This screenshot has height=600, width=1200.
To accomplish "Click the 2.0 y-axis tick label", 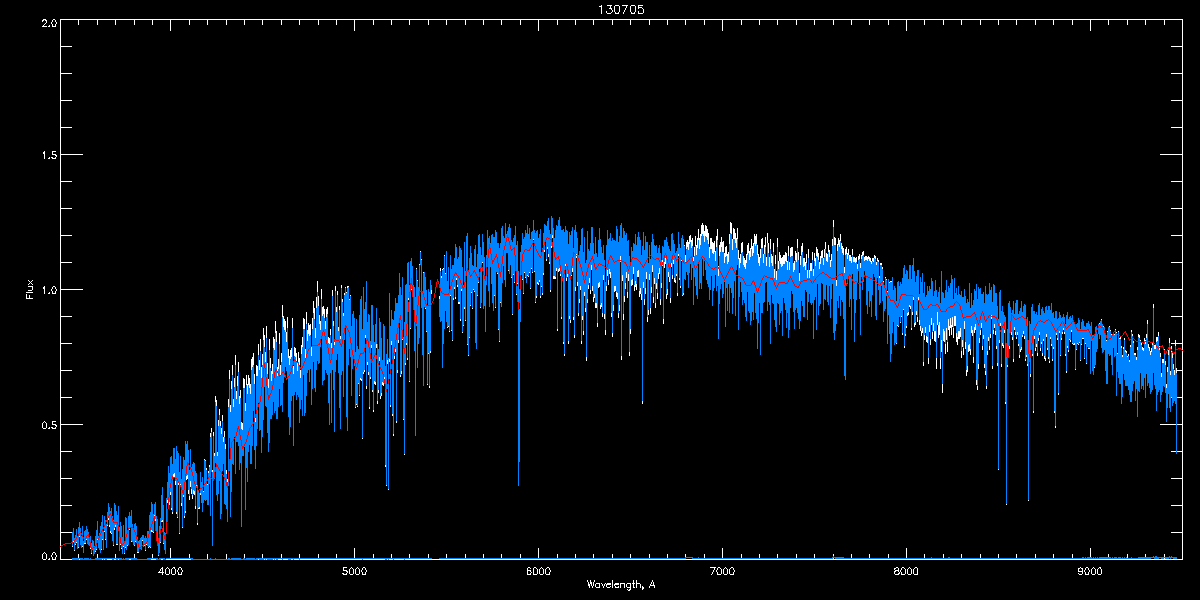I will point(48,21).
